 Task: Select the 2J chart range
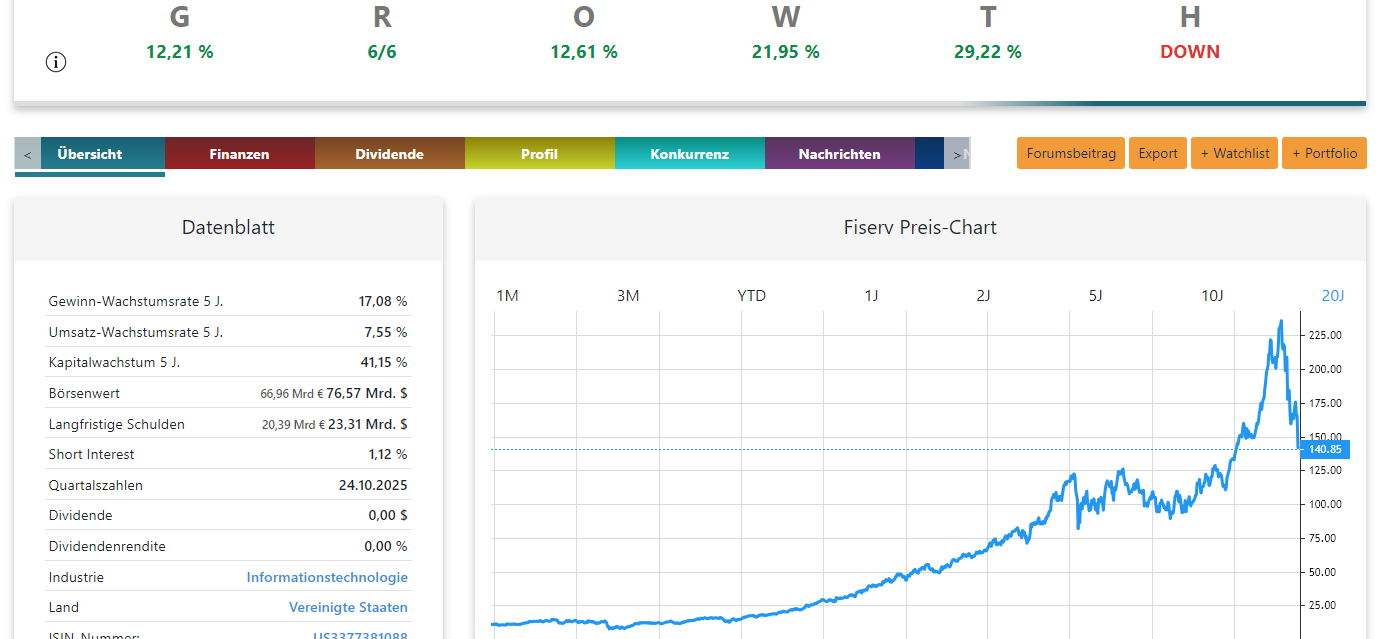(x=983, y=295)
